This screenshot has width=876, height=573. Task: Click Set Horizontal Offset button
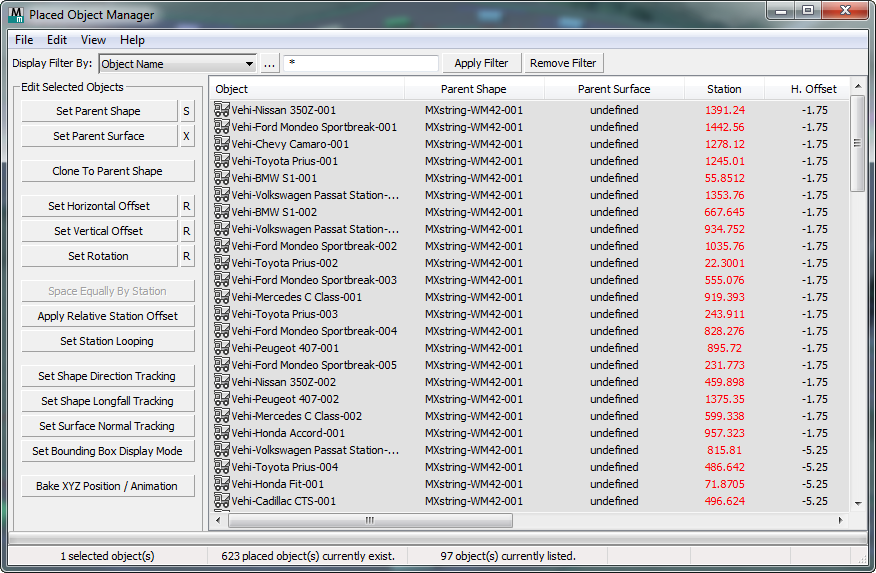(x=99, y=206)
